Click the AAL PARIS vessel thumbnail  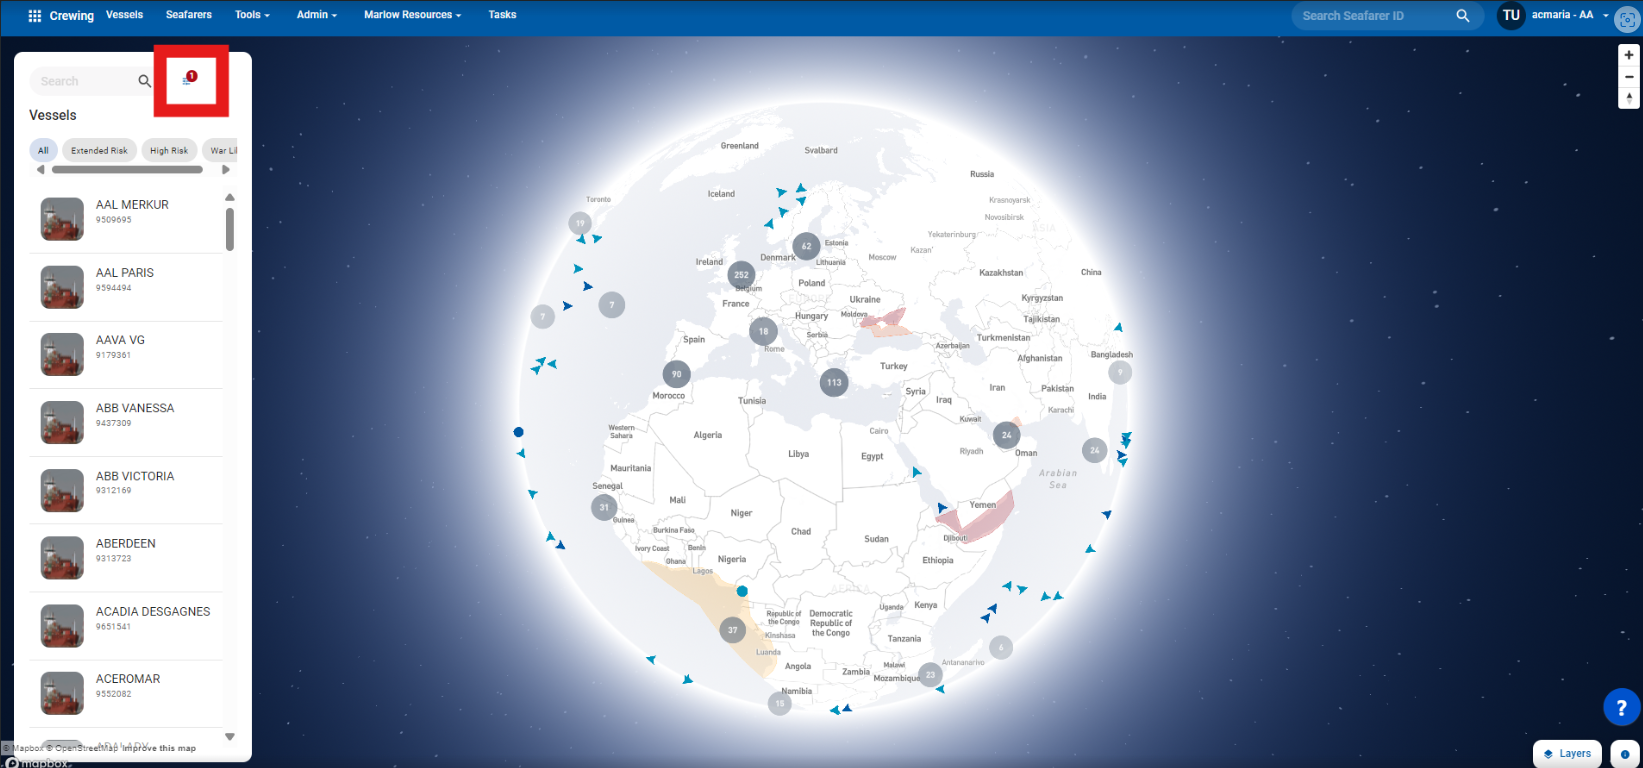(62, 287)
